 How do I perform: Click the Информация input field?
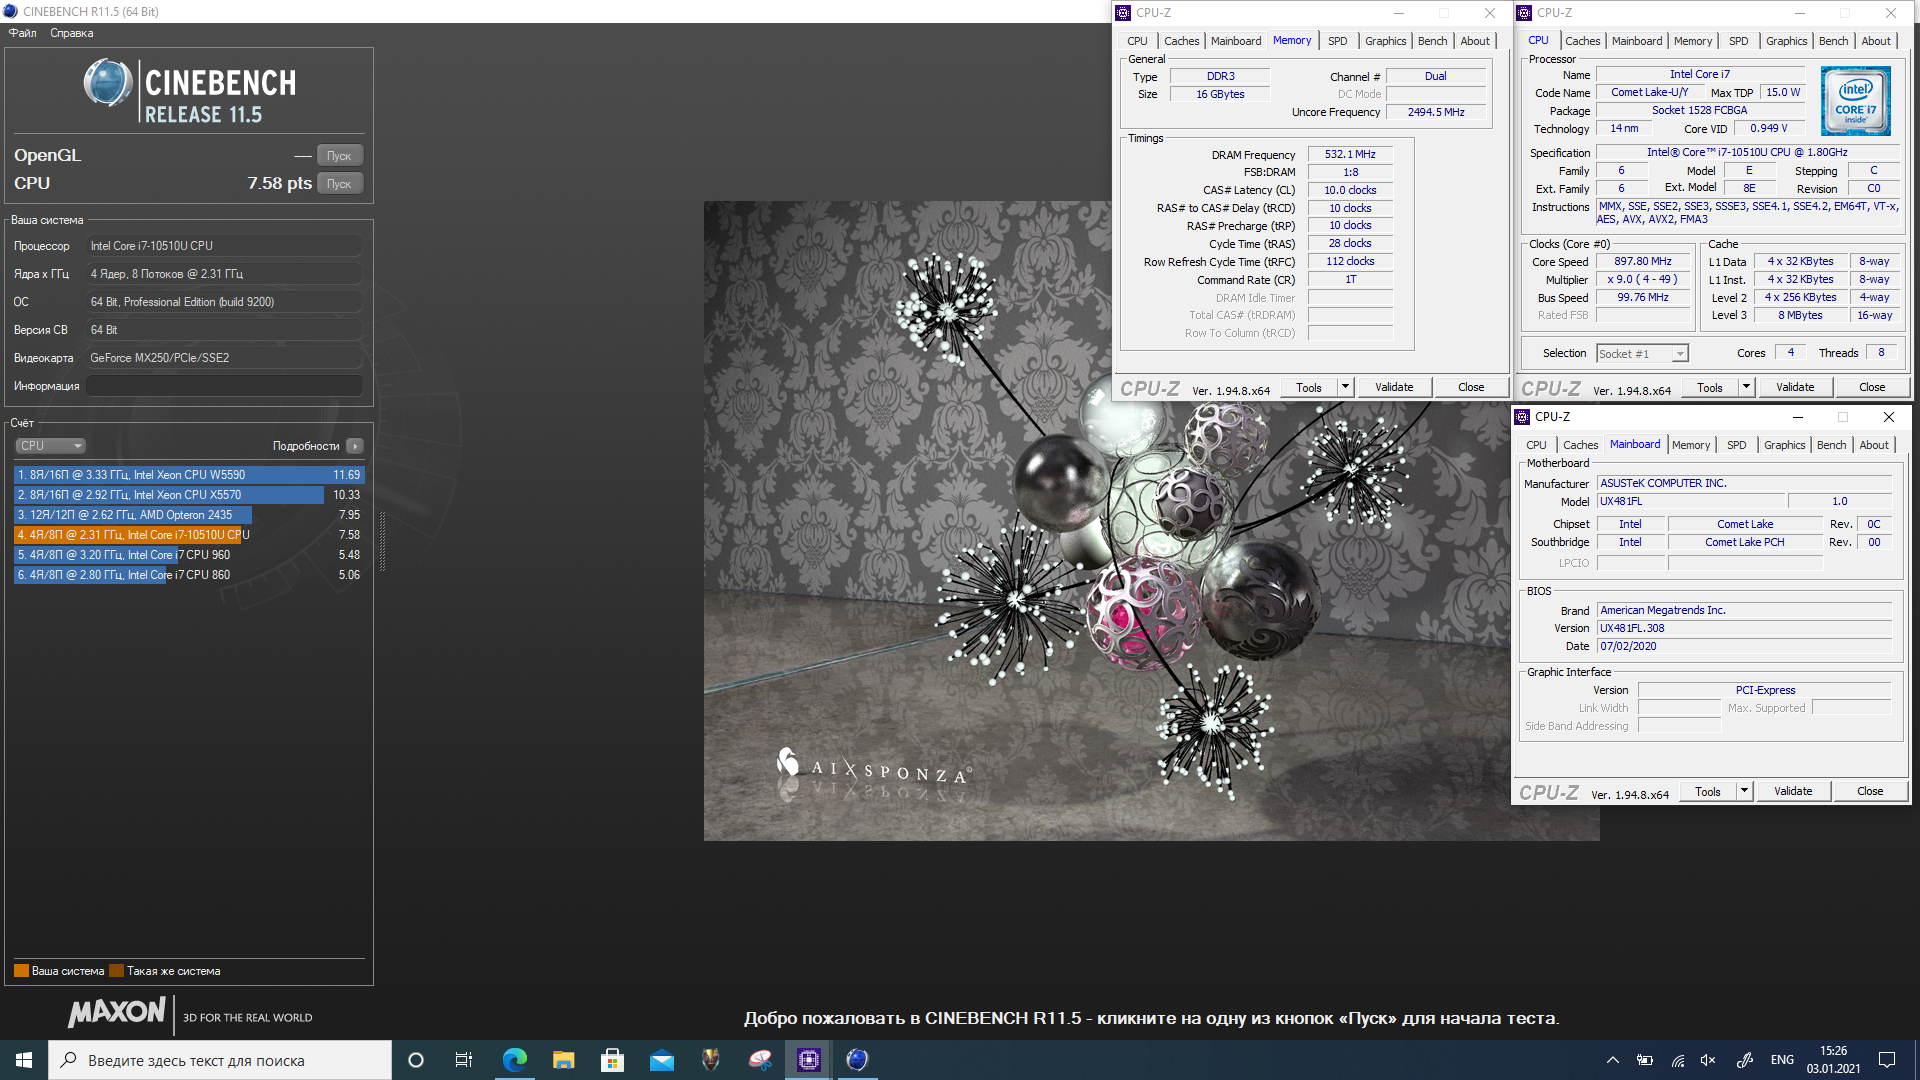[224, 386]
